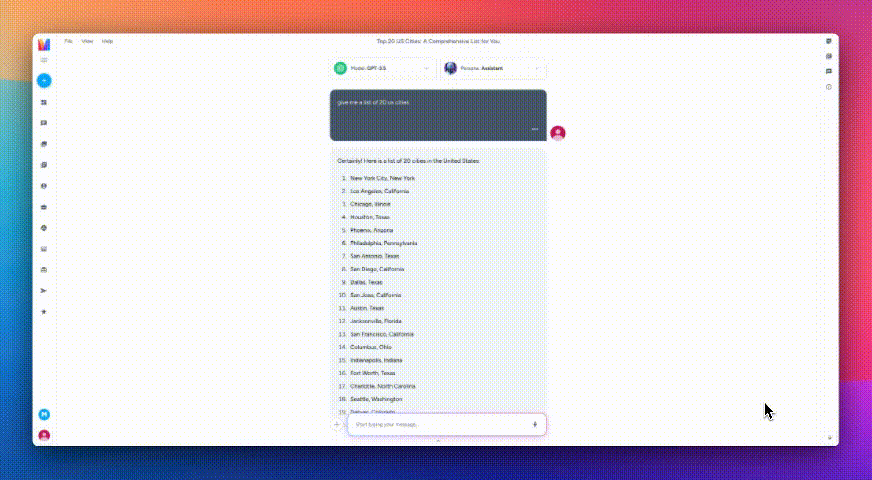Open the grid dashboard icon in sidebar

point(44,102)
